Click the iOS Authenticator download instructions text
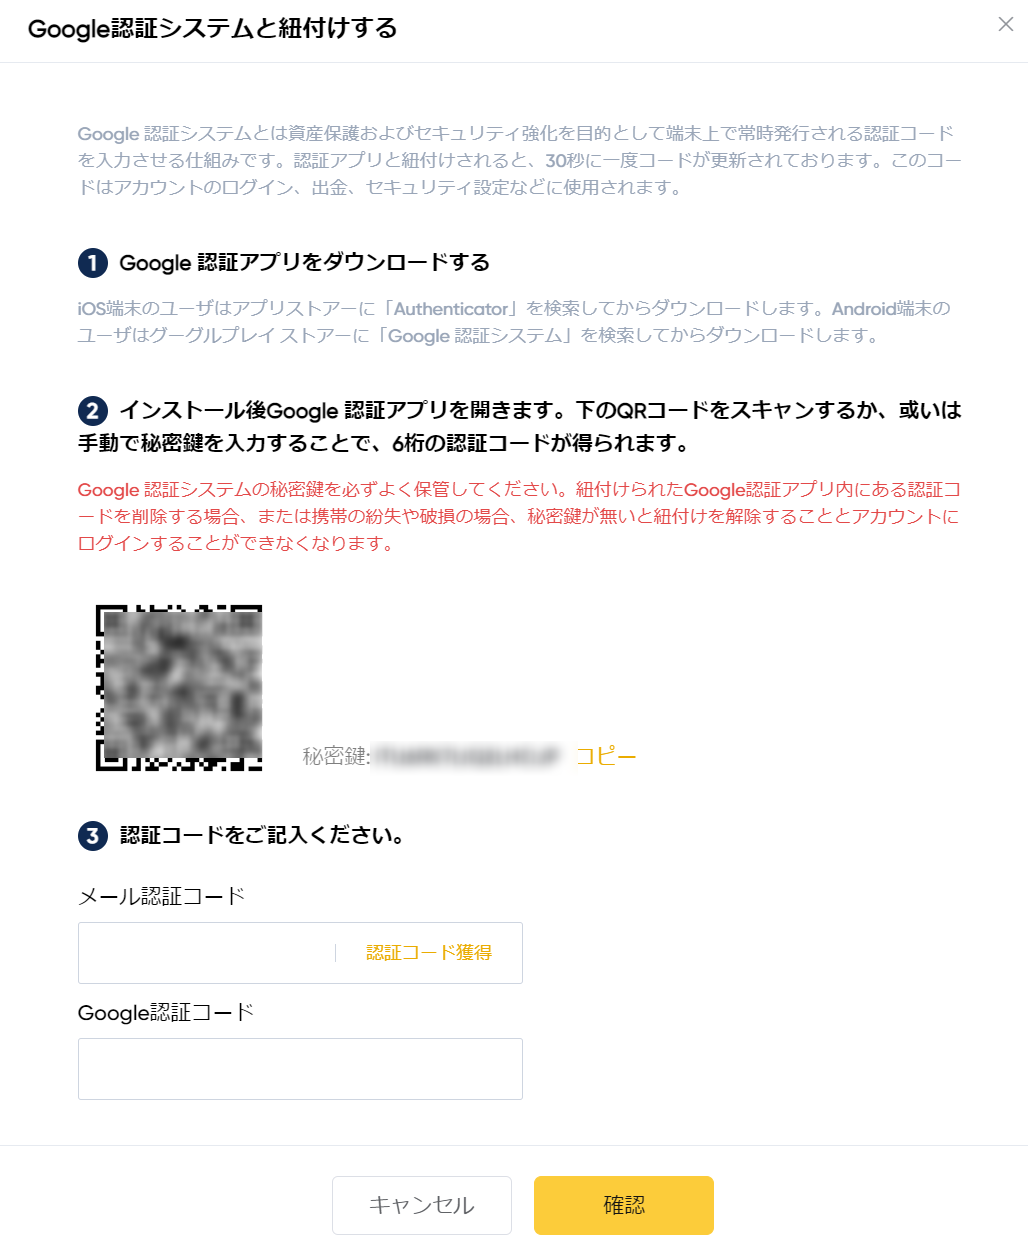This screenshot has width=1028, height=1247. [514, 322]
